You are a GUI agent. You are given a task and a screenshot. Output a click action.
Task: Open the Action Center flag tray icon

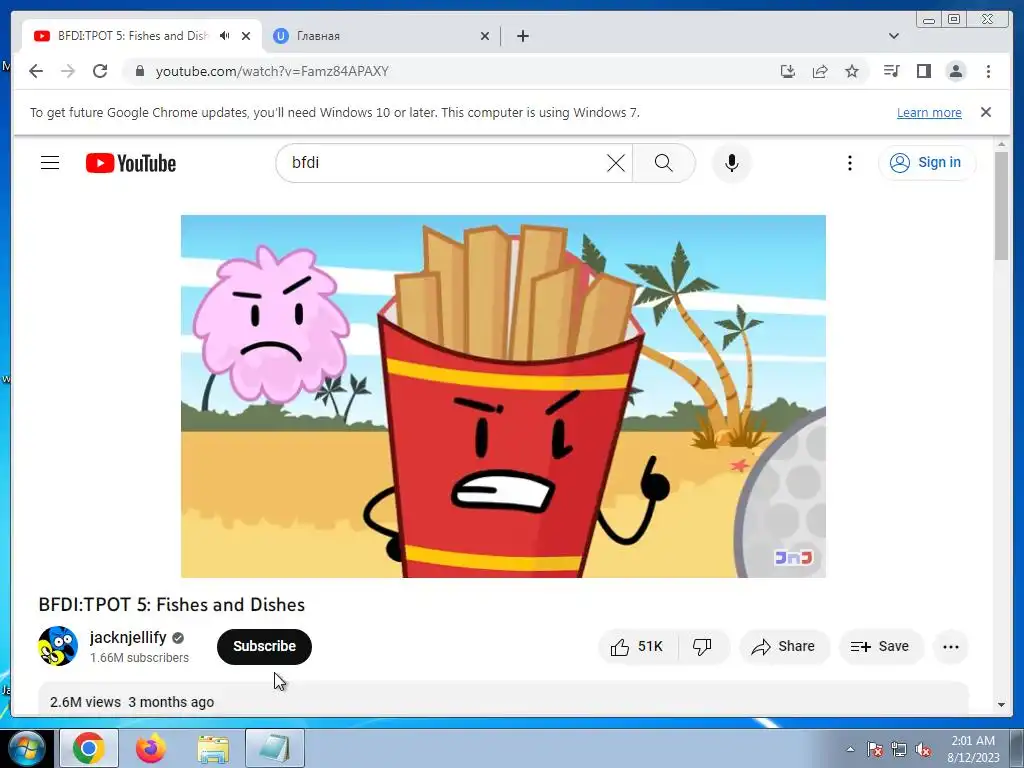coord(874,750)
